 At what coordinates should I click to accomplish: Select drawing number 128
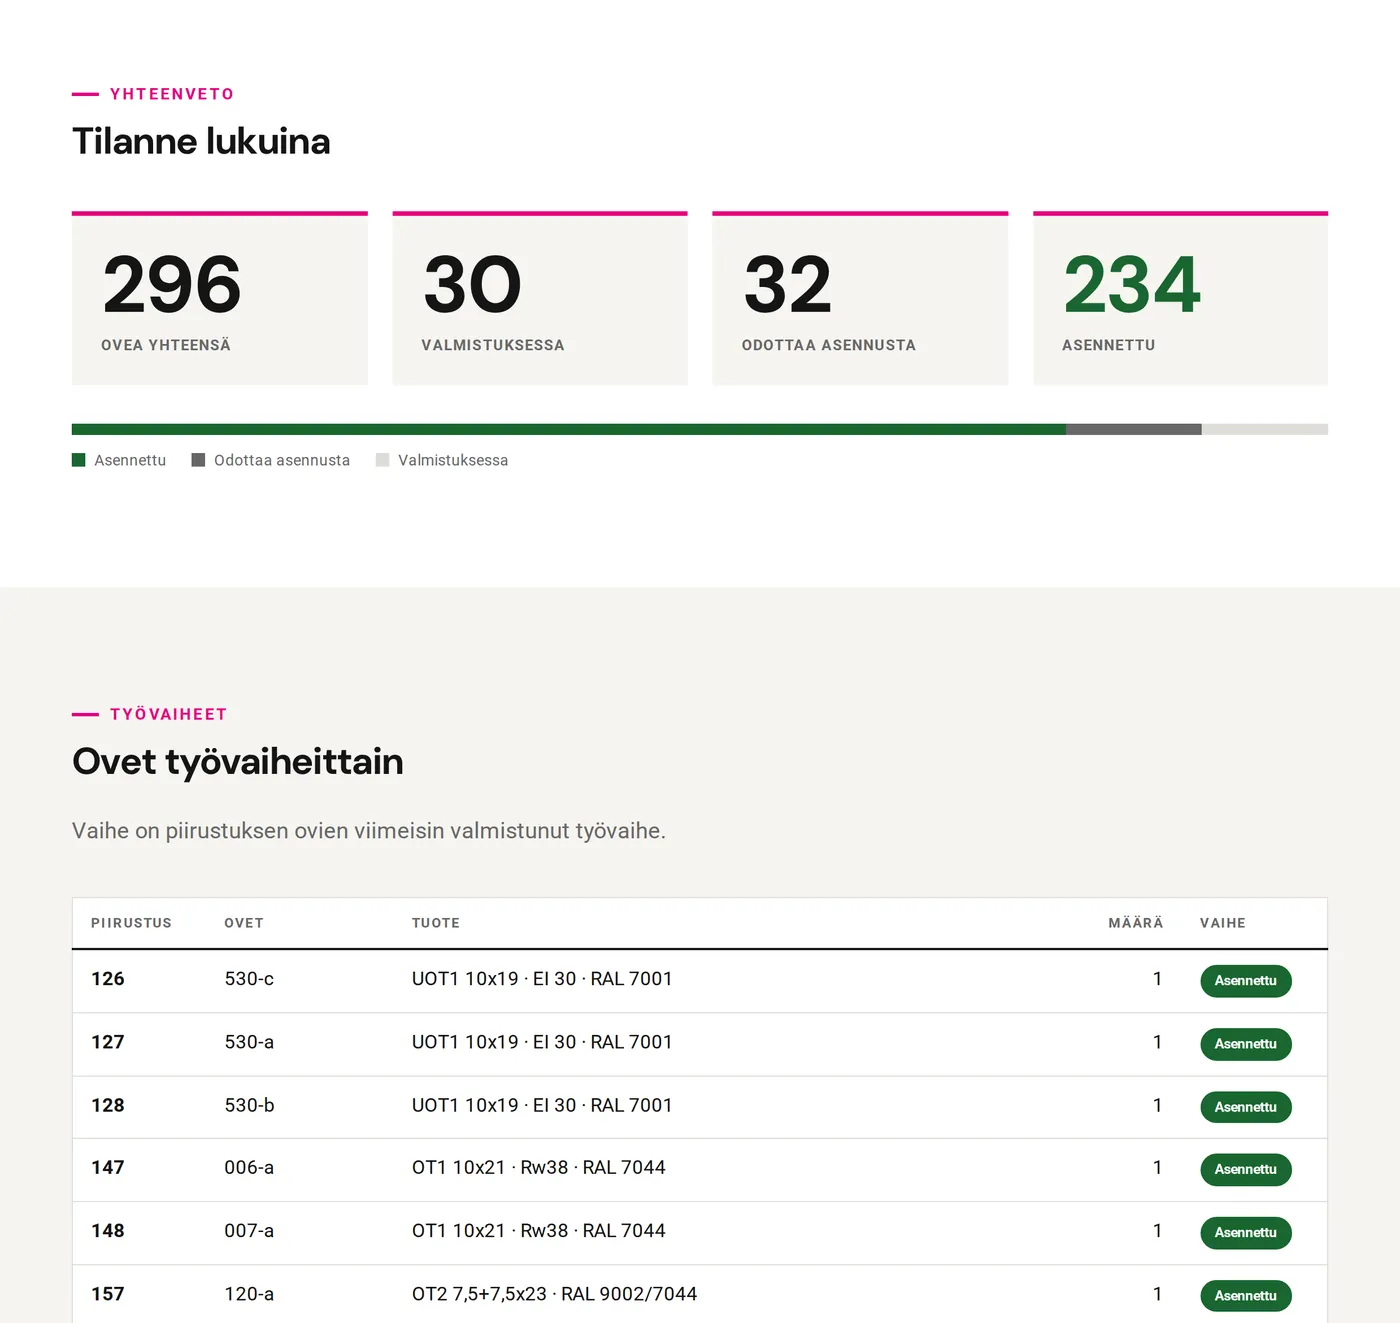[108, 1105]
